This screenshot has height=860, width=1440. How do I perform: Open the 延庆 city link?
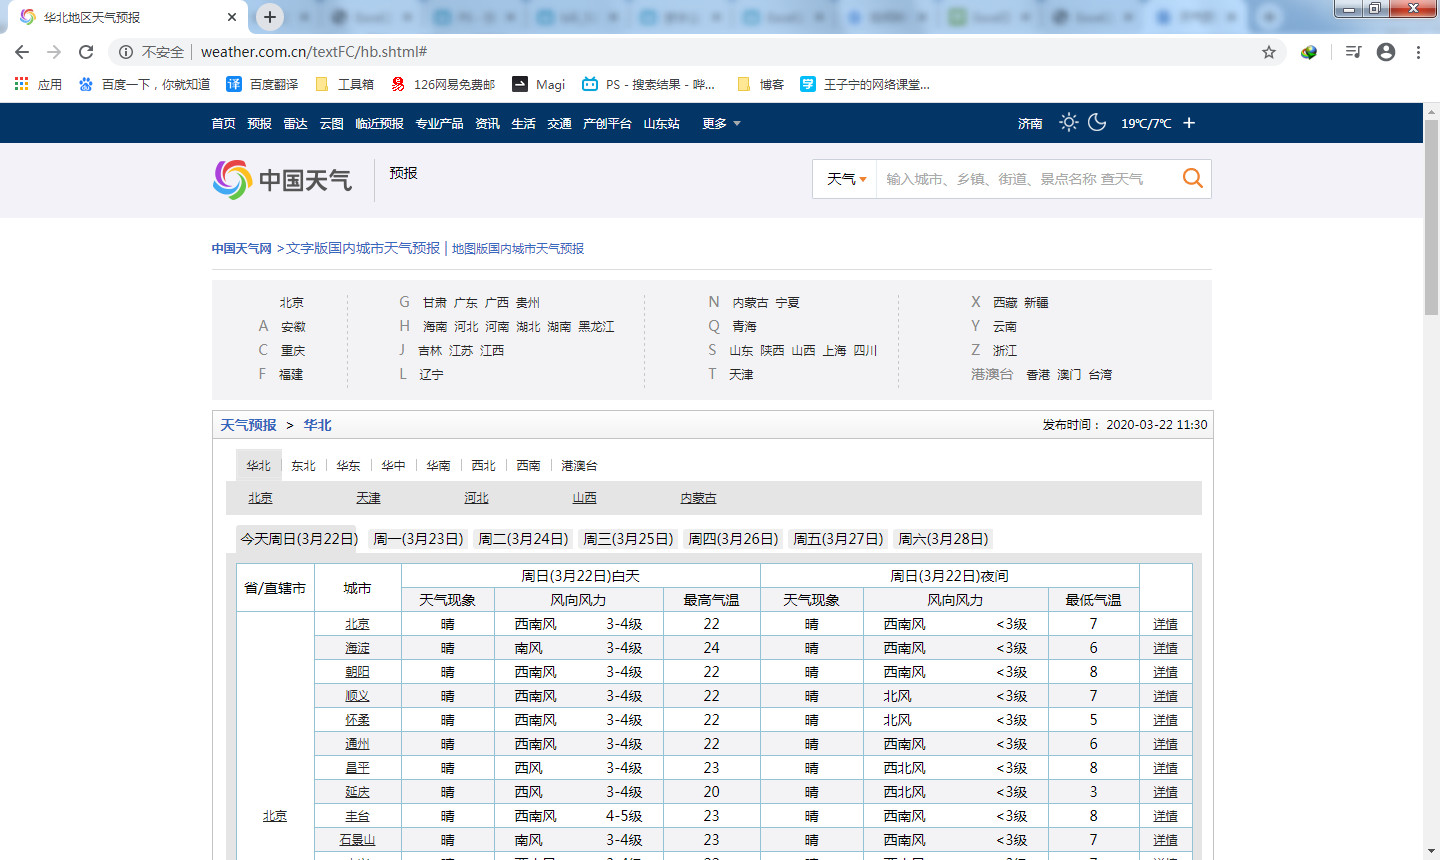coord(357,792)
